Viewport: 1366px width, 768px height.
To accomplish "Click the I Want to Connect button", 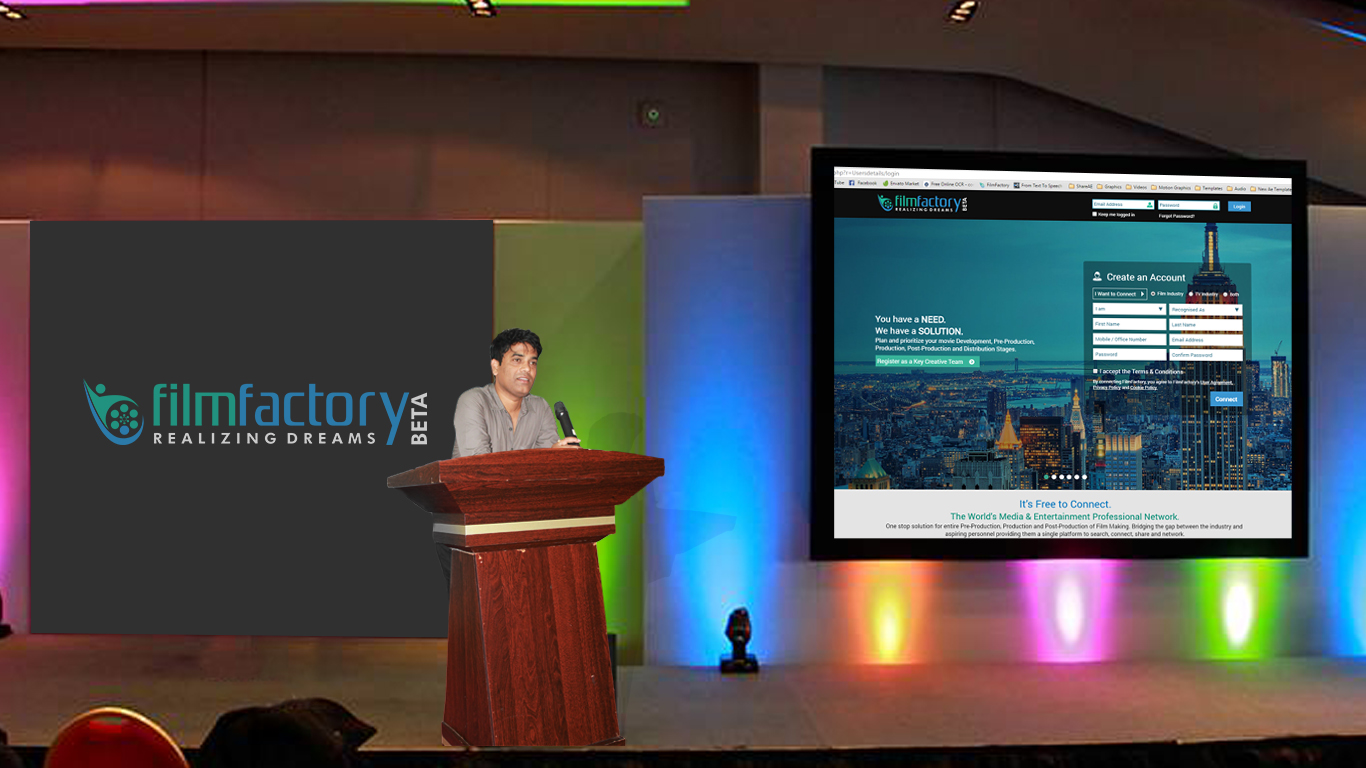I will click(x=1120, y=294).
